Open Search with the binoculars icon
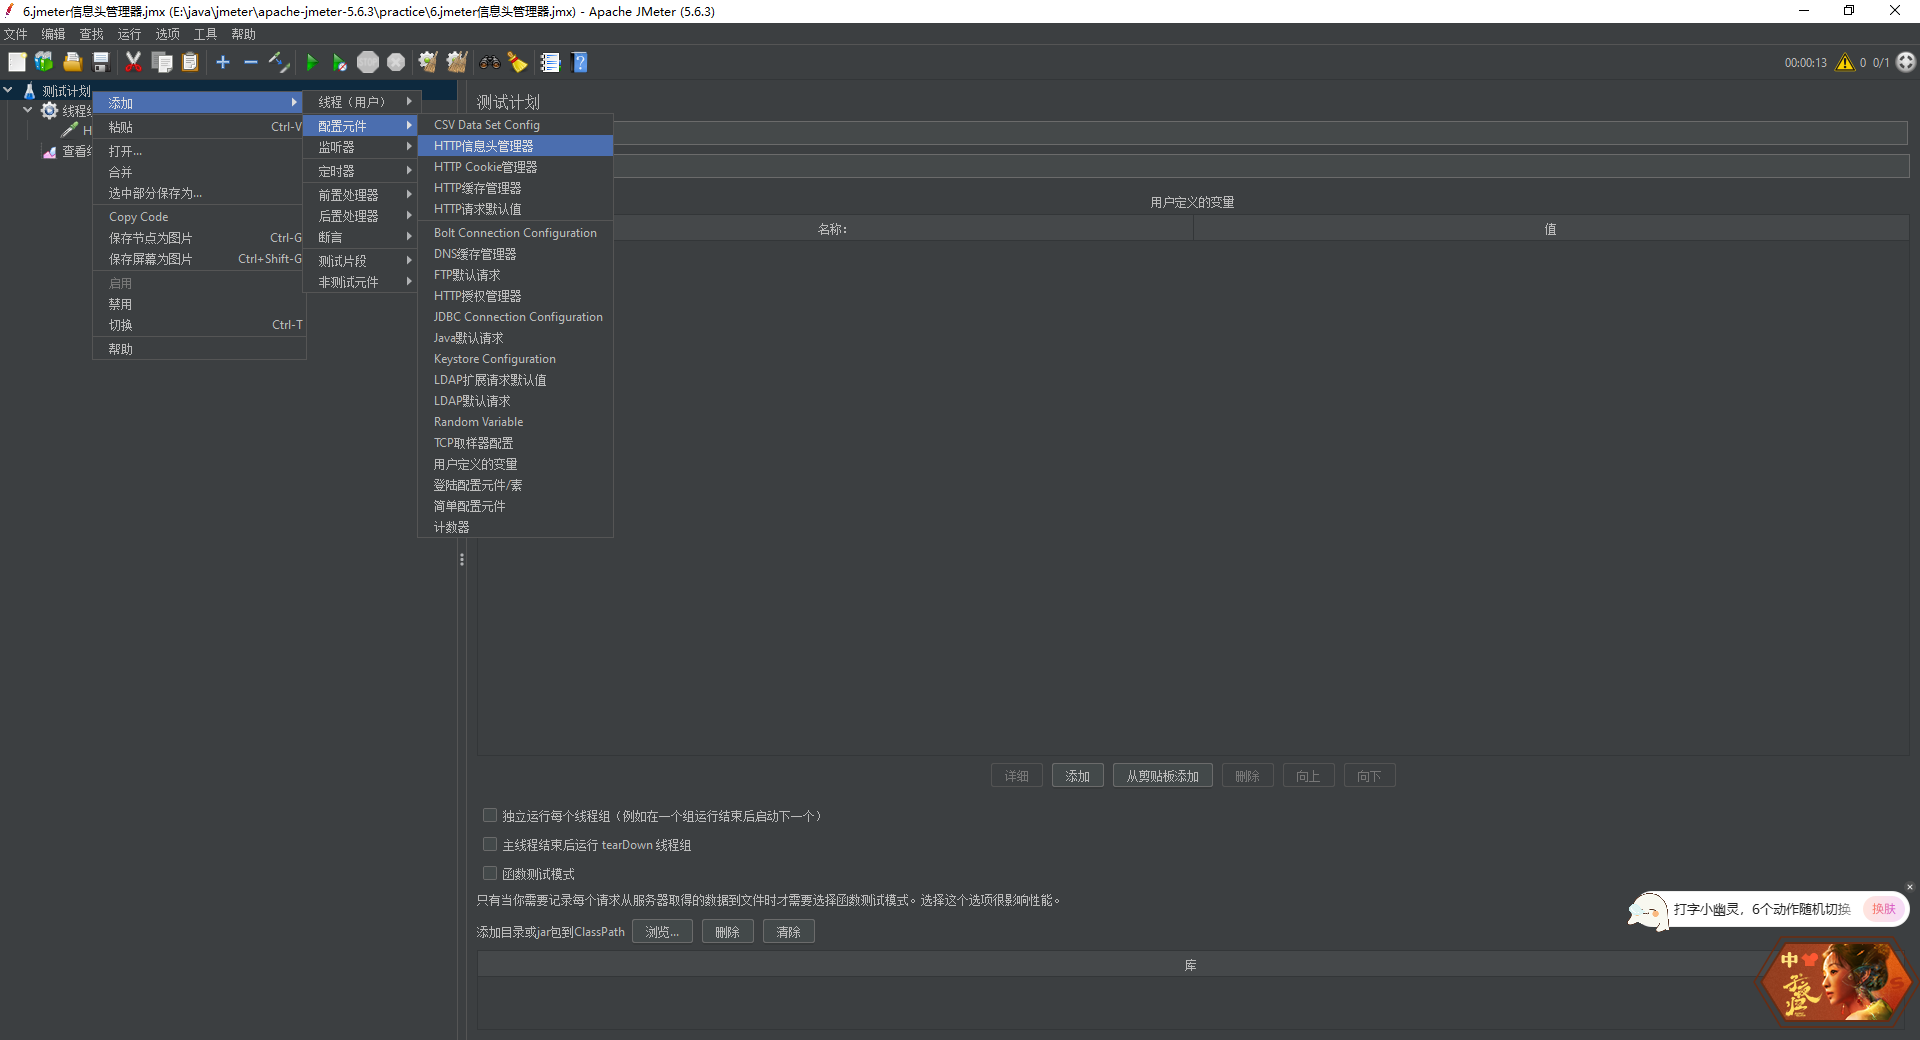The height and width of the screenshot is (1040, 1920). [489, 62]
